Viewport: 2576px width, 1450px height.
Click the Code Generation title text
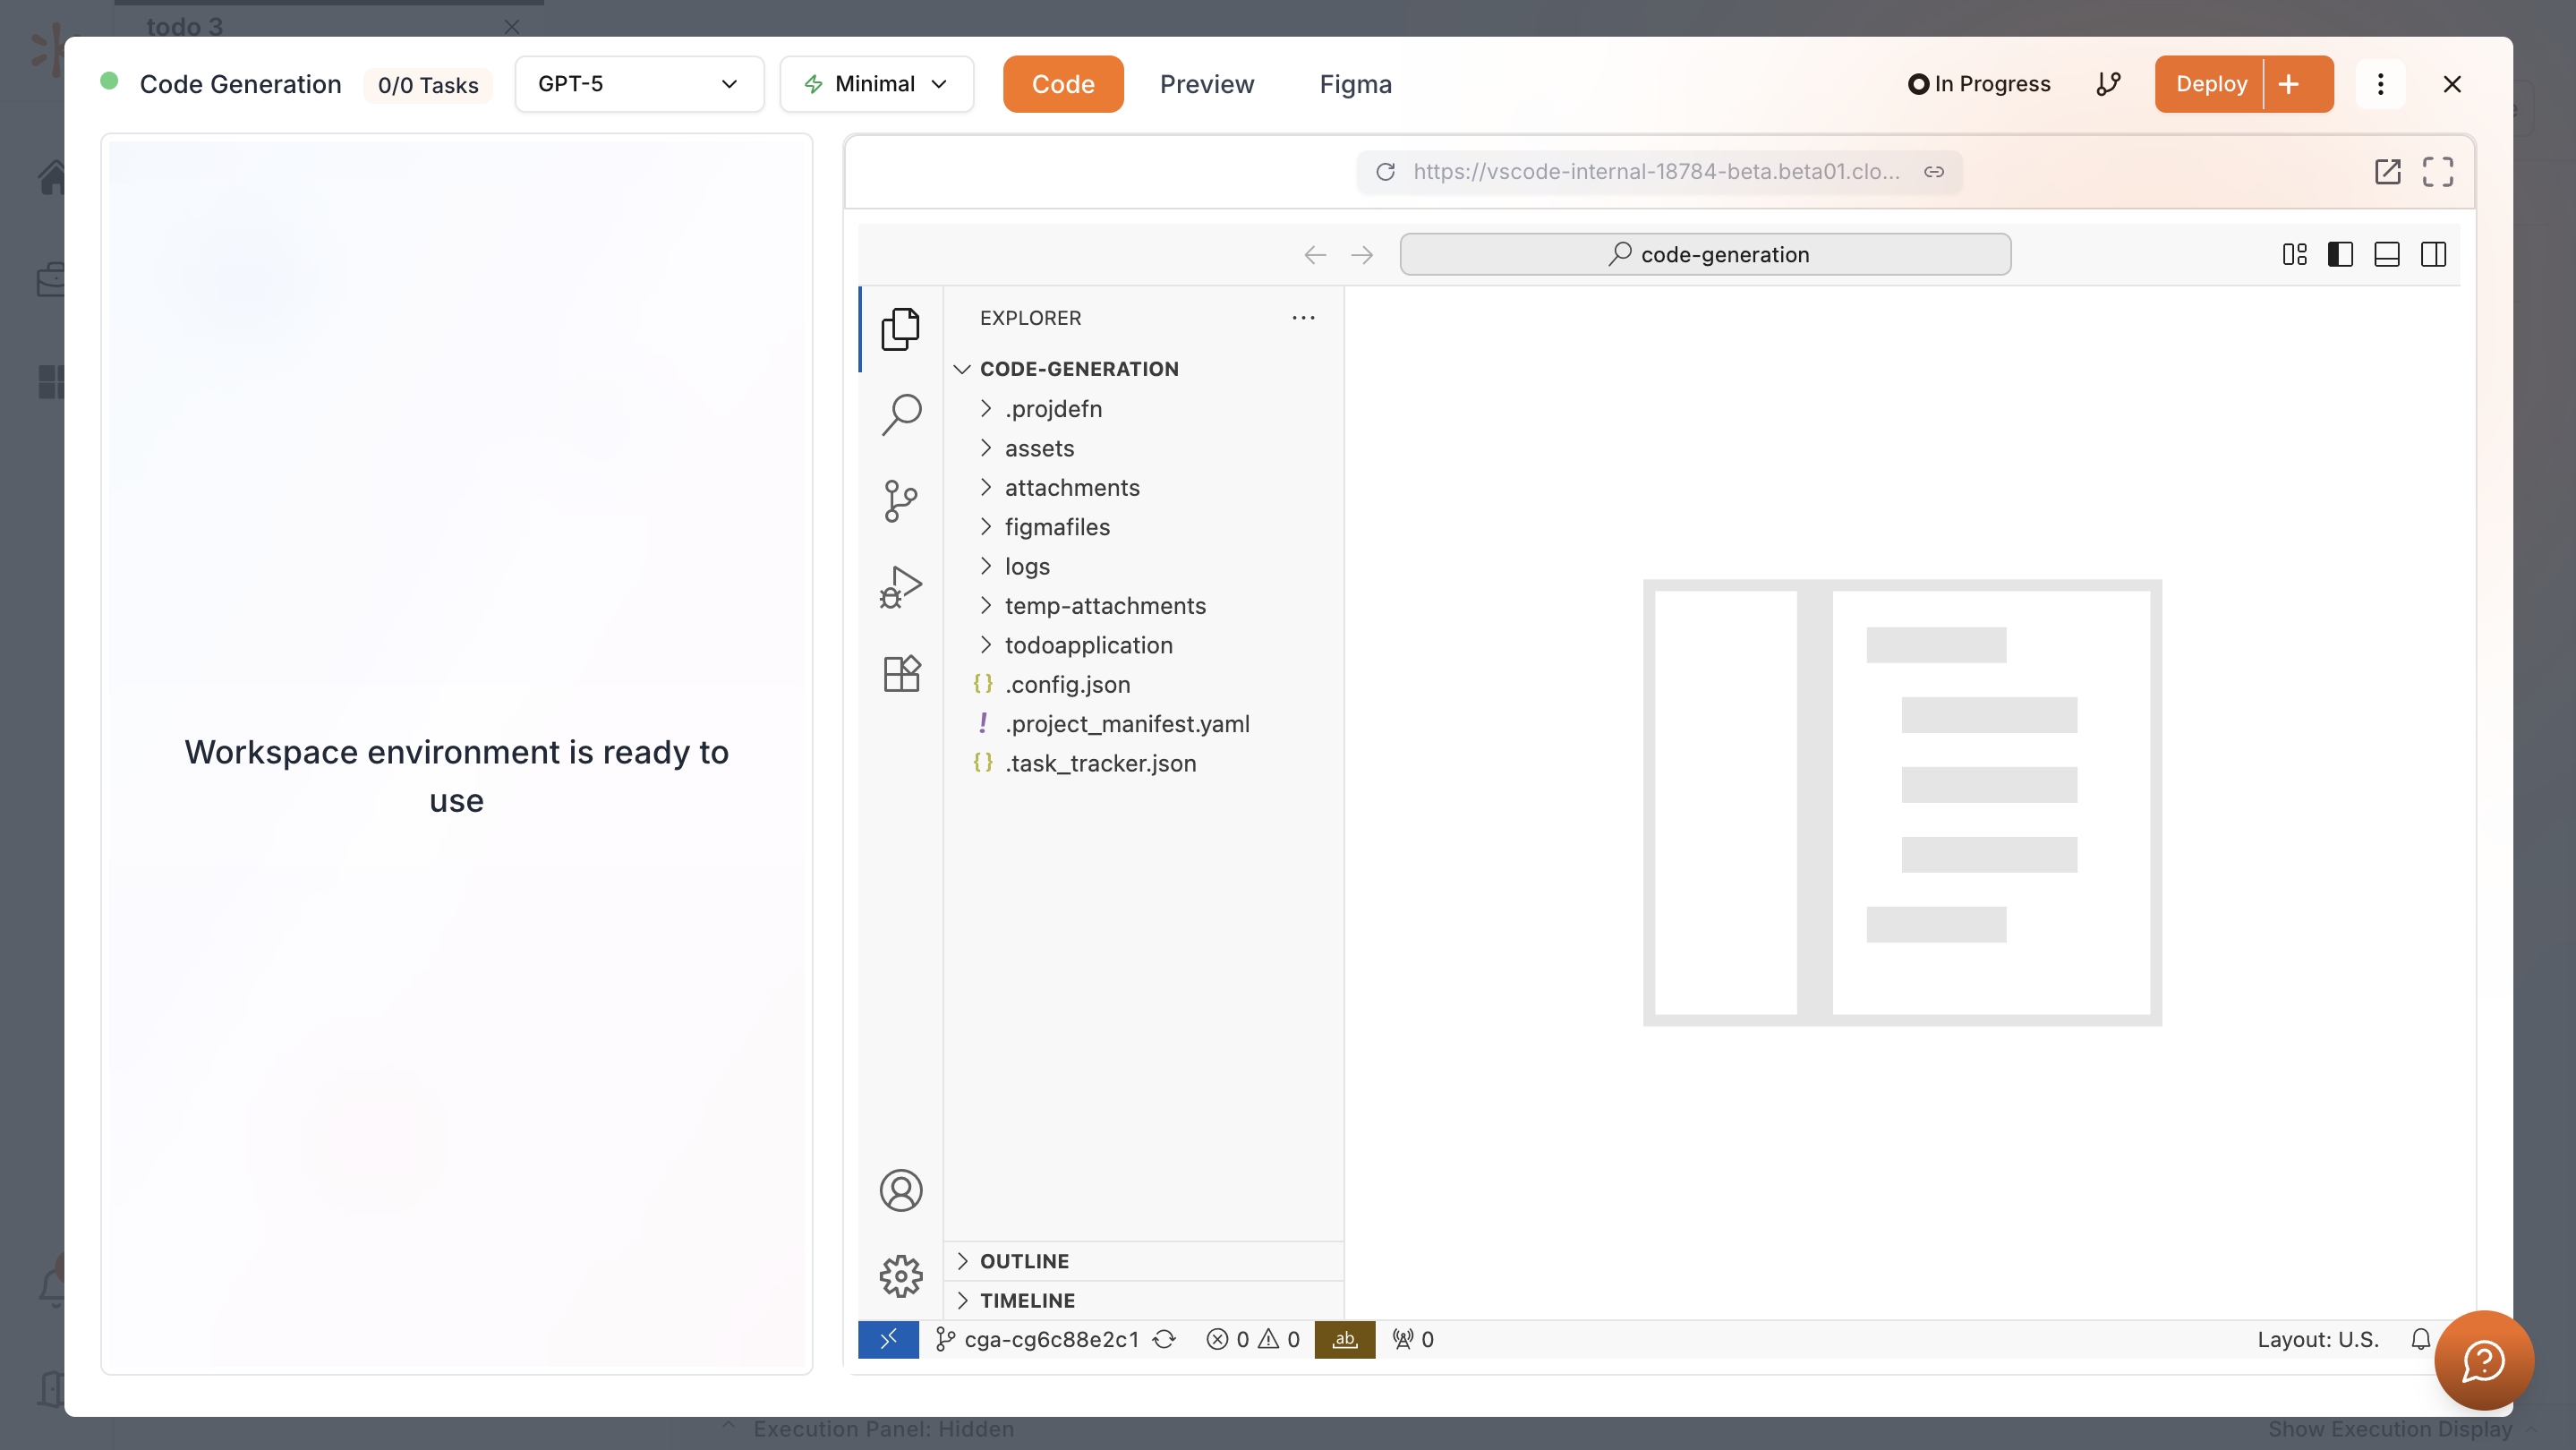pyautogui.click(x=240, y=84)
